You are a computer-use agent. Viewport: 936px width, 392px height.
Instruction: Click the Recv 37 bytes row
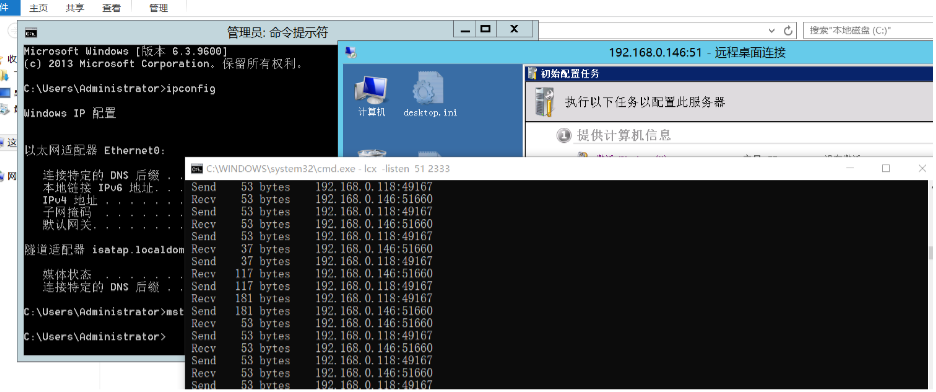pyautogui.click(x=312, y=249)
